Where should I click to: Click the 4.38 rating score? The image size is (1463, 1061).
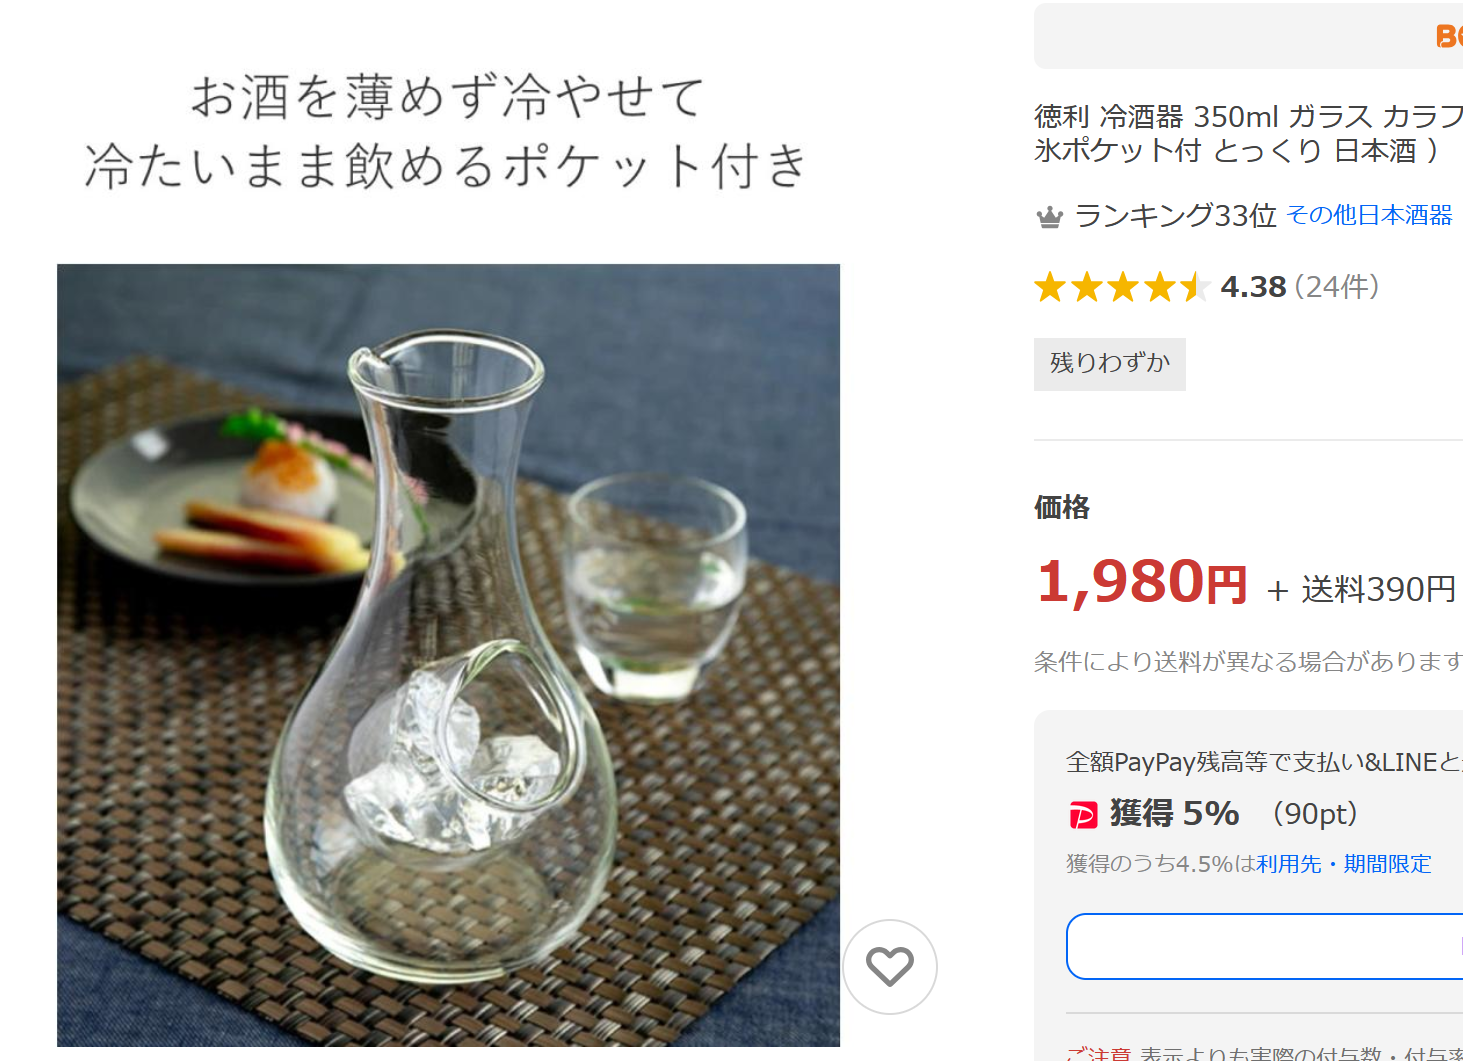click(x=1253, y=287)
